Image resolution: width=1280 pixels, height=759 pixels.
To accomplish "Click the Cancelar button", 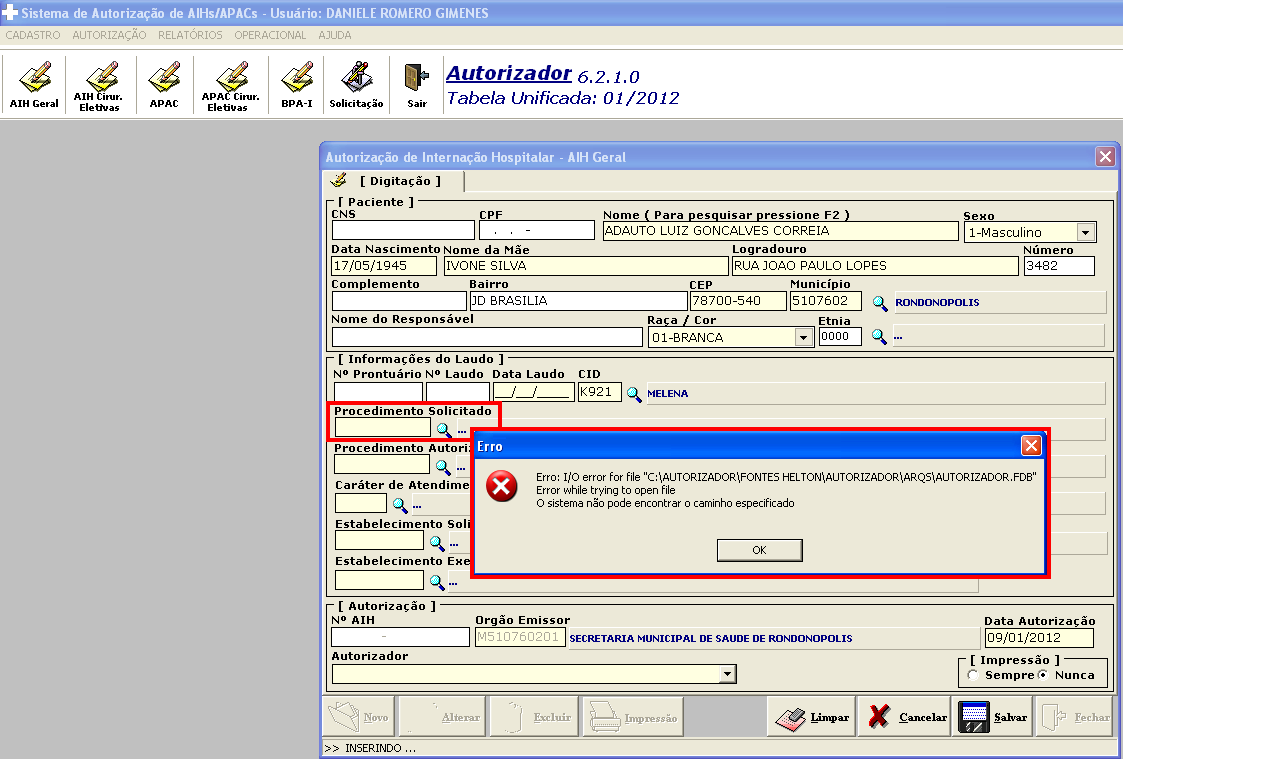I will click(903, 717).
